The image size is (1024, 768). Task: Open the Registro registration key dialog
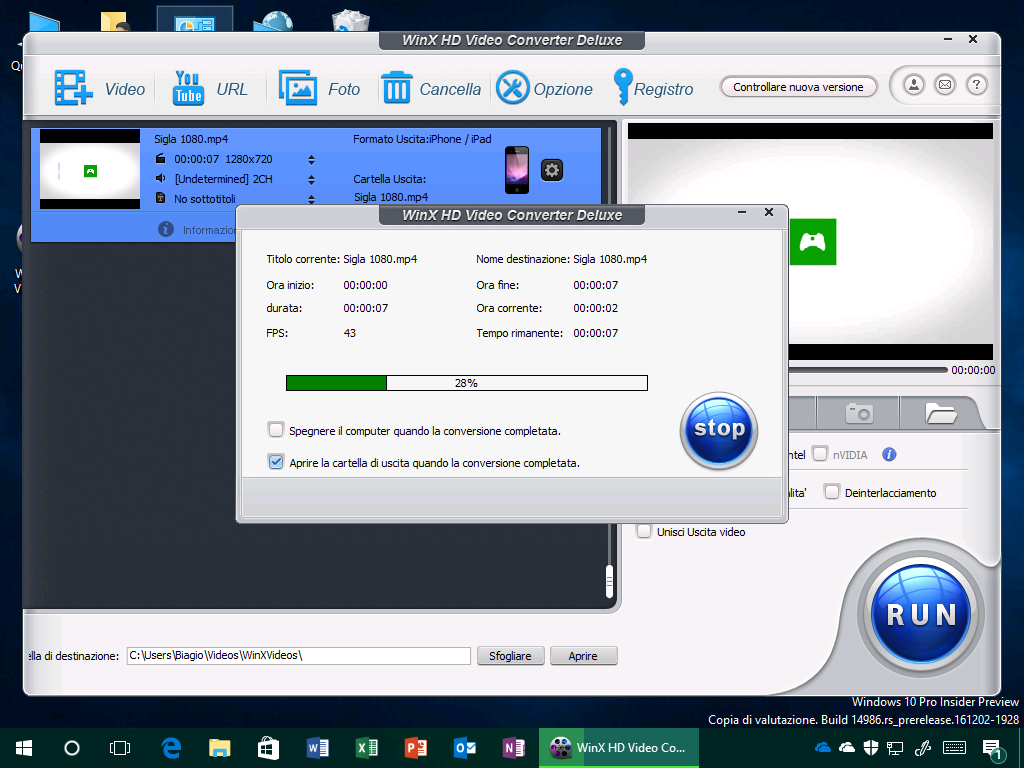pyautogui.click(x=653, y=88)
